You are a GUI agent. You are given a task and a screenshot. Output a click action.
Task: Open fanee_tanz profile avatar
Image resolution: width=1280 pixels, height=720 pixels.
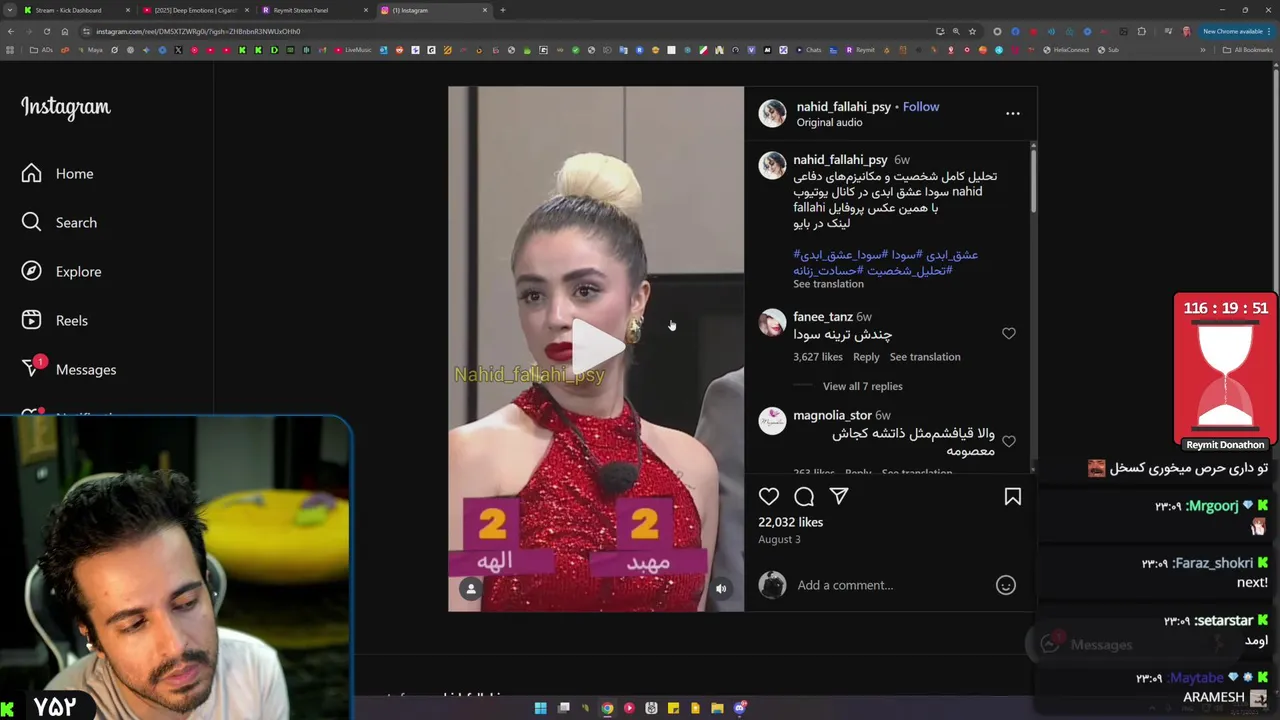tap(772, 323)
